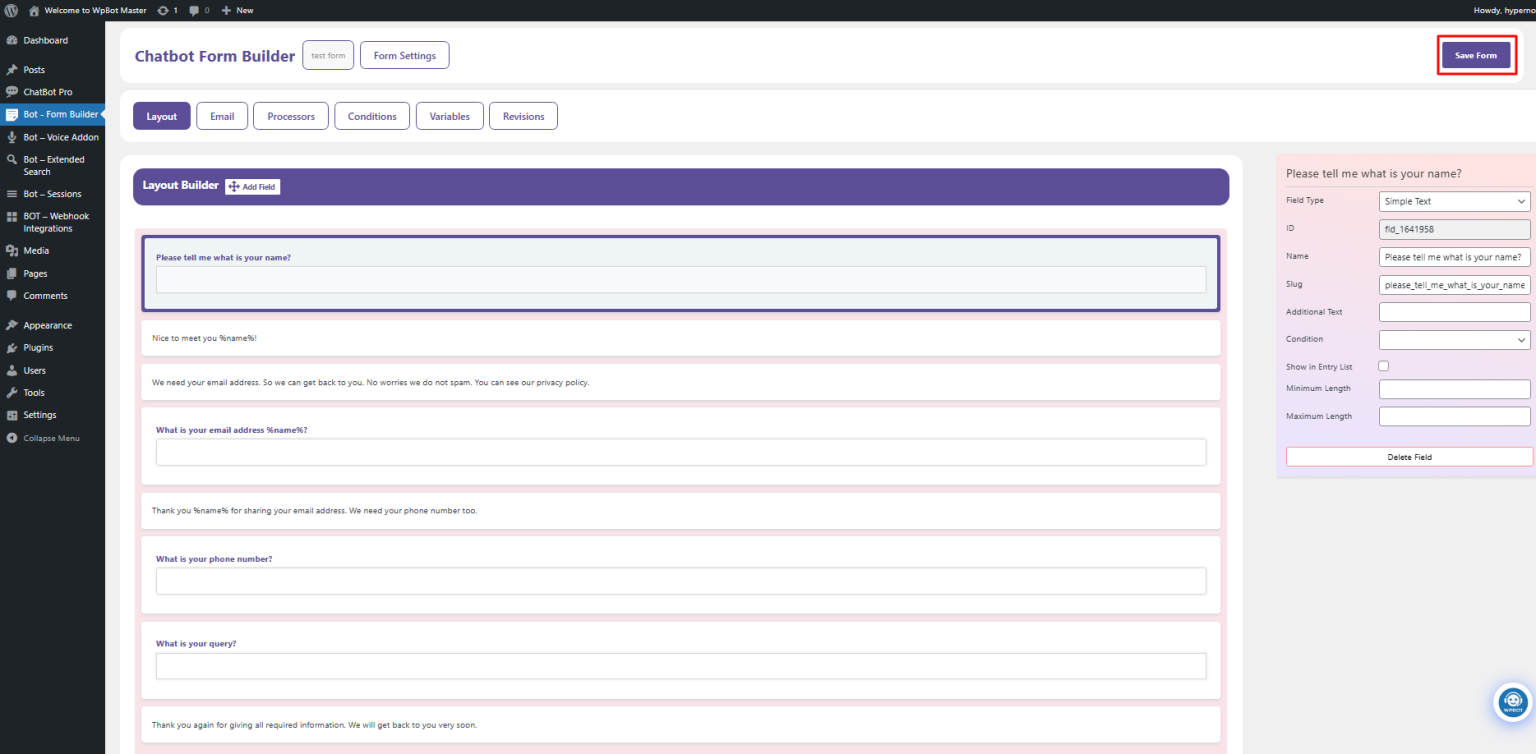Image resolution: width=1536 pixels, height=754 pixels.
Task: Click the What is your query input
Action: click(x=681, y=666)
